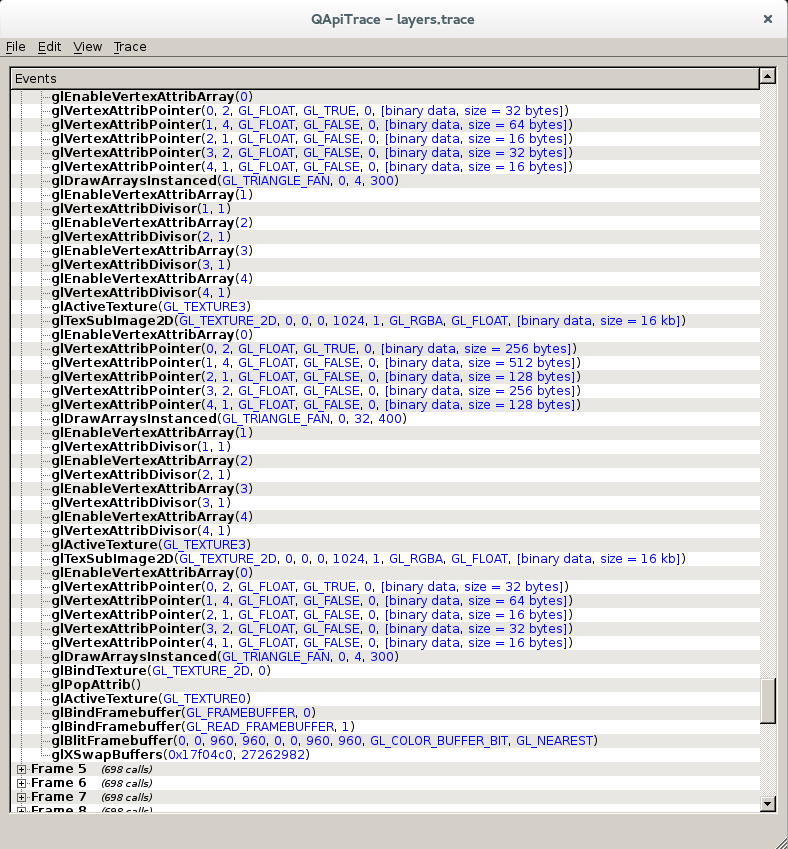Select the Frame 6 row label

tap(58, 783)
